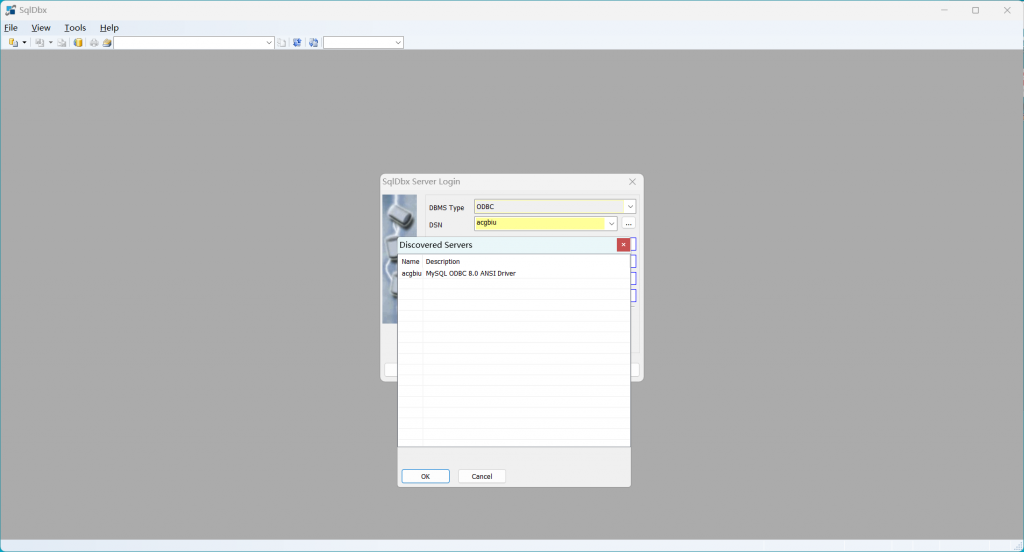Screen dimensions: 1024x552
Task: Expand the DBMS Type dropdown showing ODBC
Action: tap(630, 206)
